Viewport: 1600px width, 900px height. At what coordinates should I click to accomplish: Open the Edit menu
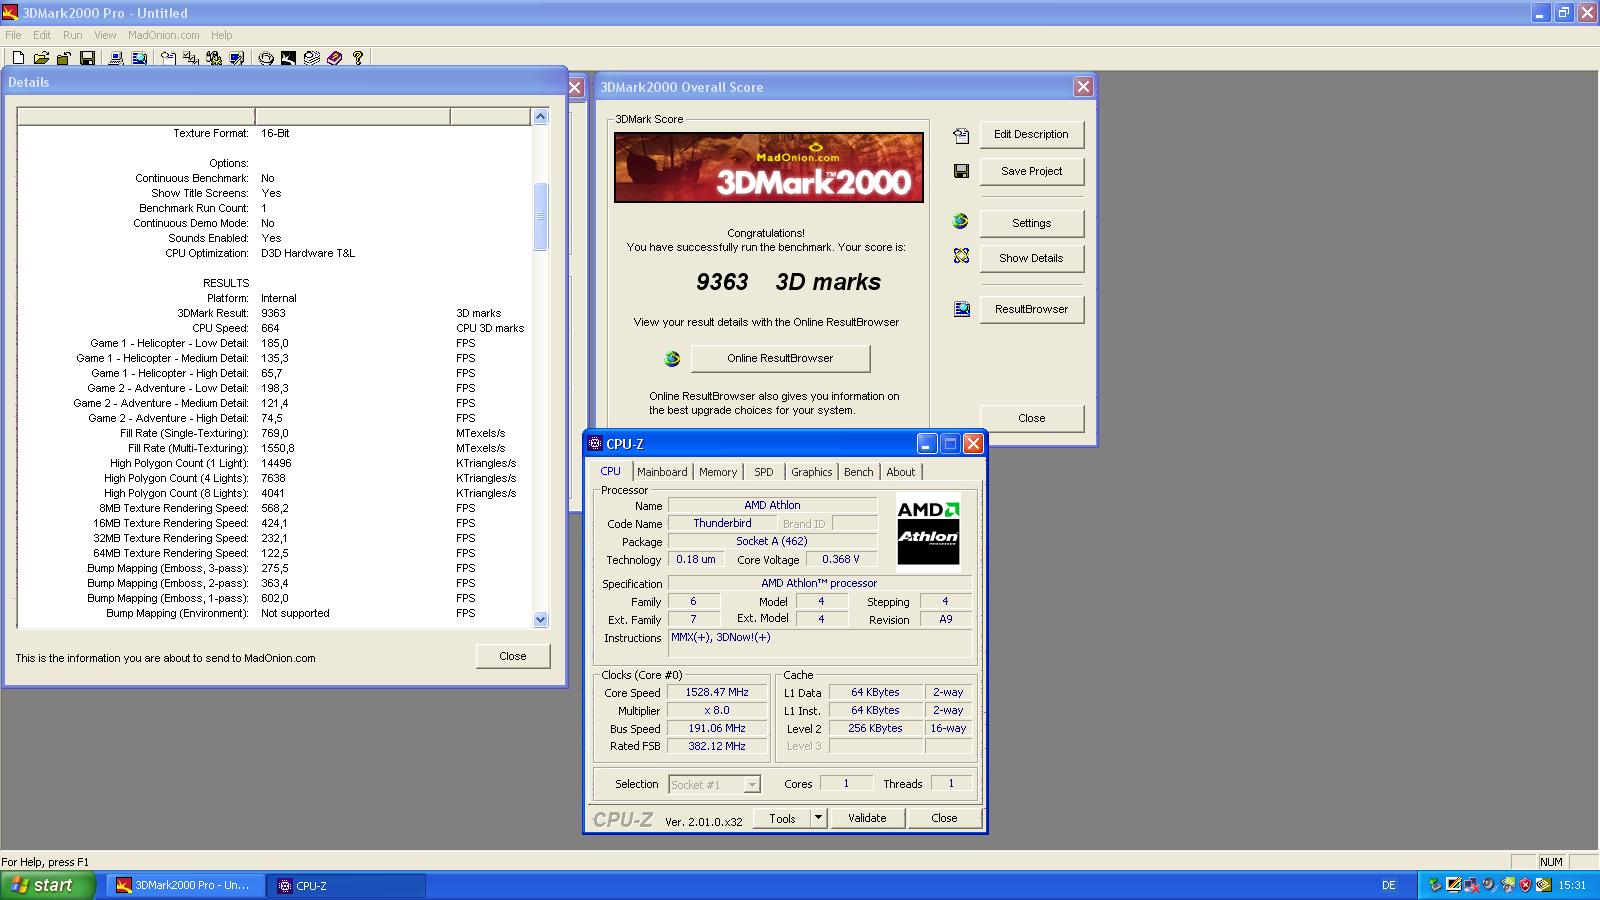[x=41, y=35]
